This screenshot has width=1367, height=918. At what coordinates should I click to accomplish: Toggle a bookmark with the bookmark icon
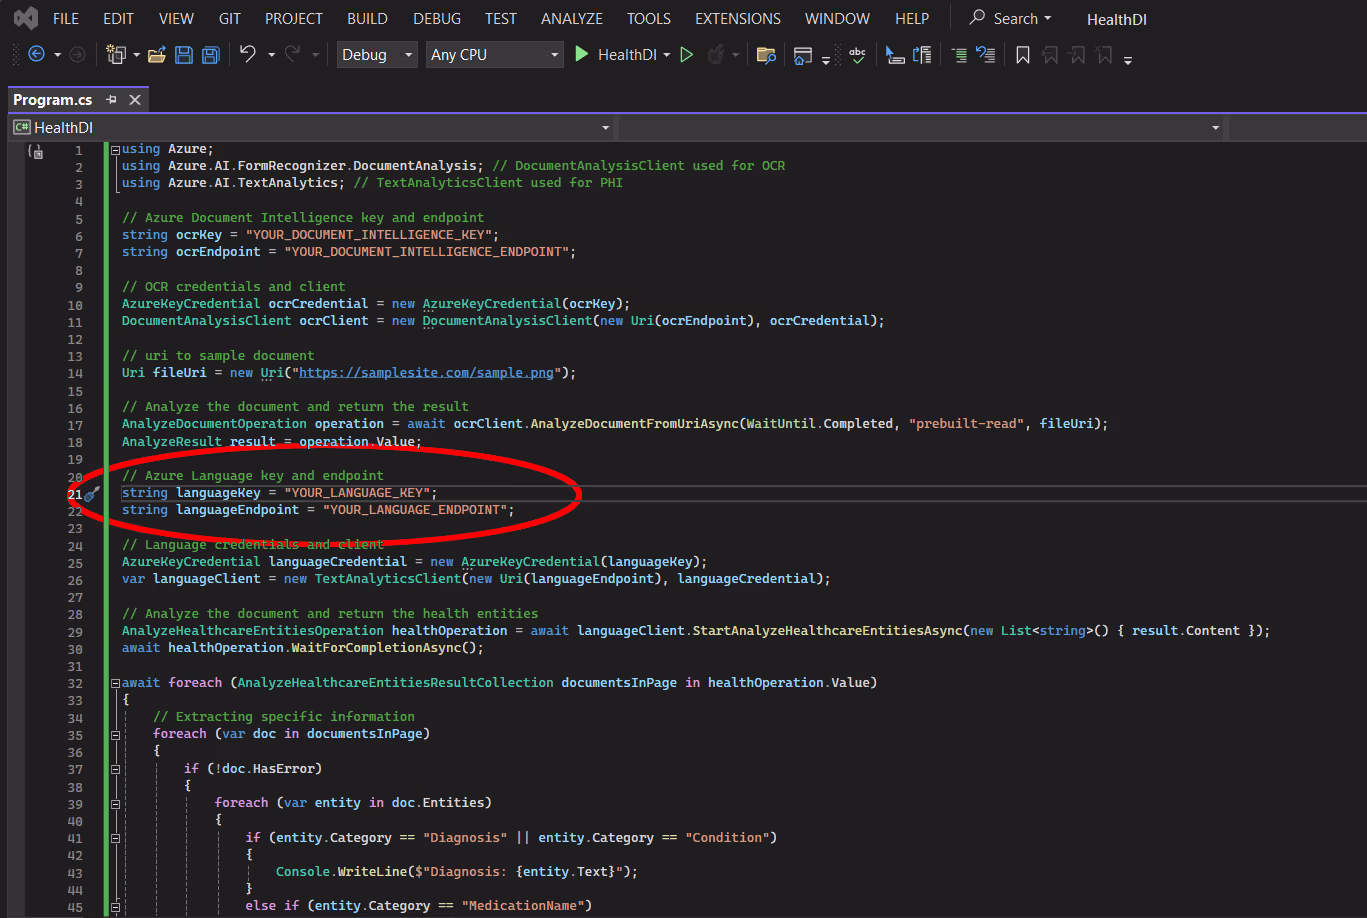pos(1022,55)
